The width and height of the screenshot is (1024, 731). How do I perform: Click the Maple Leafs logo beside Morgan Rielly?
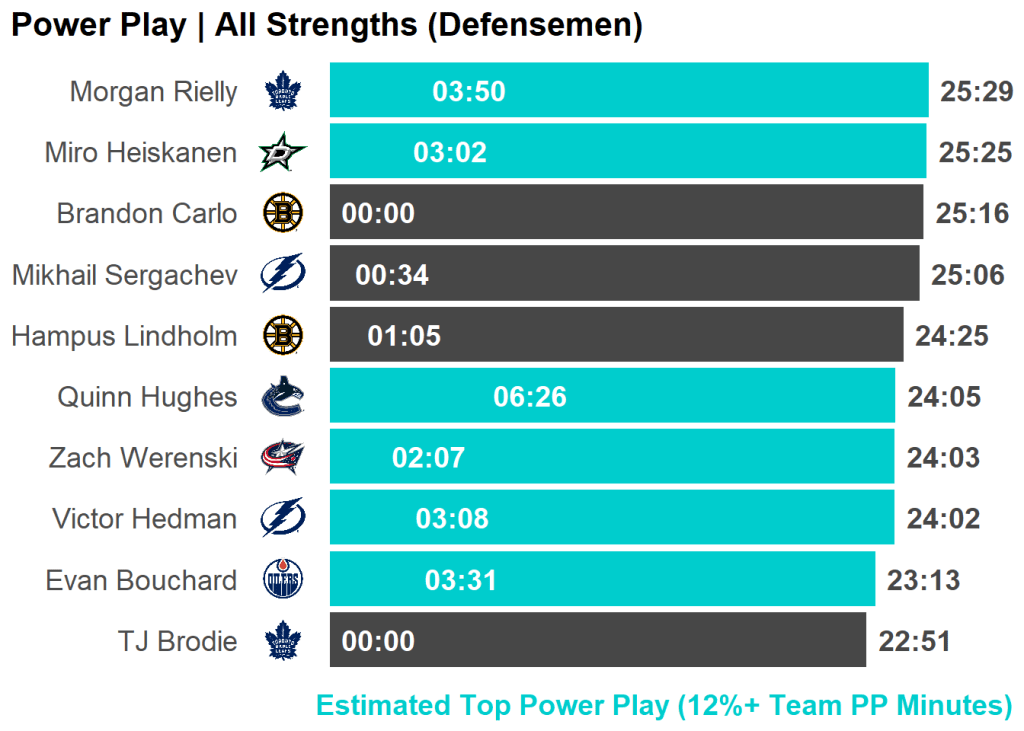pos(283,92)
